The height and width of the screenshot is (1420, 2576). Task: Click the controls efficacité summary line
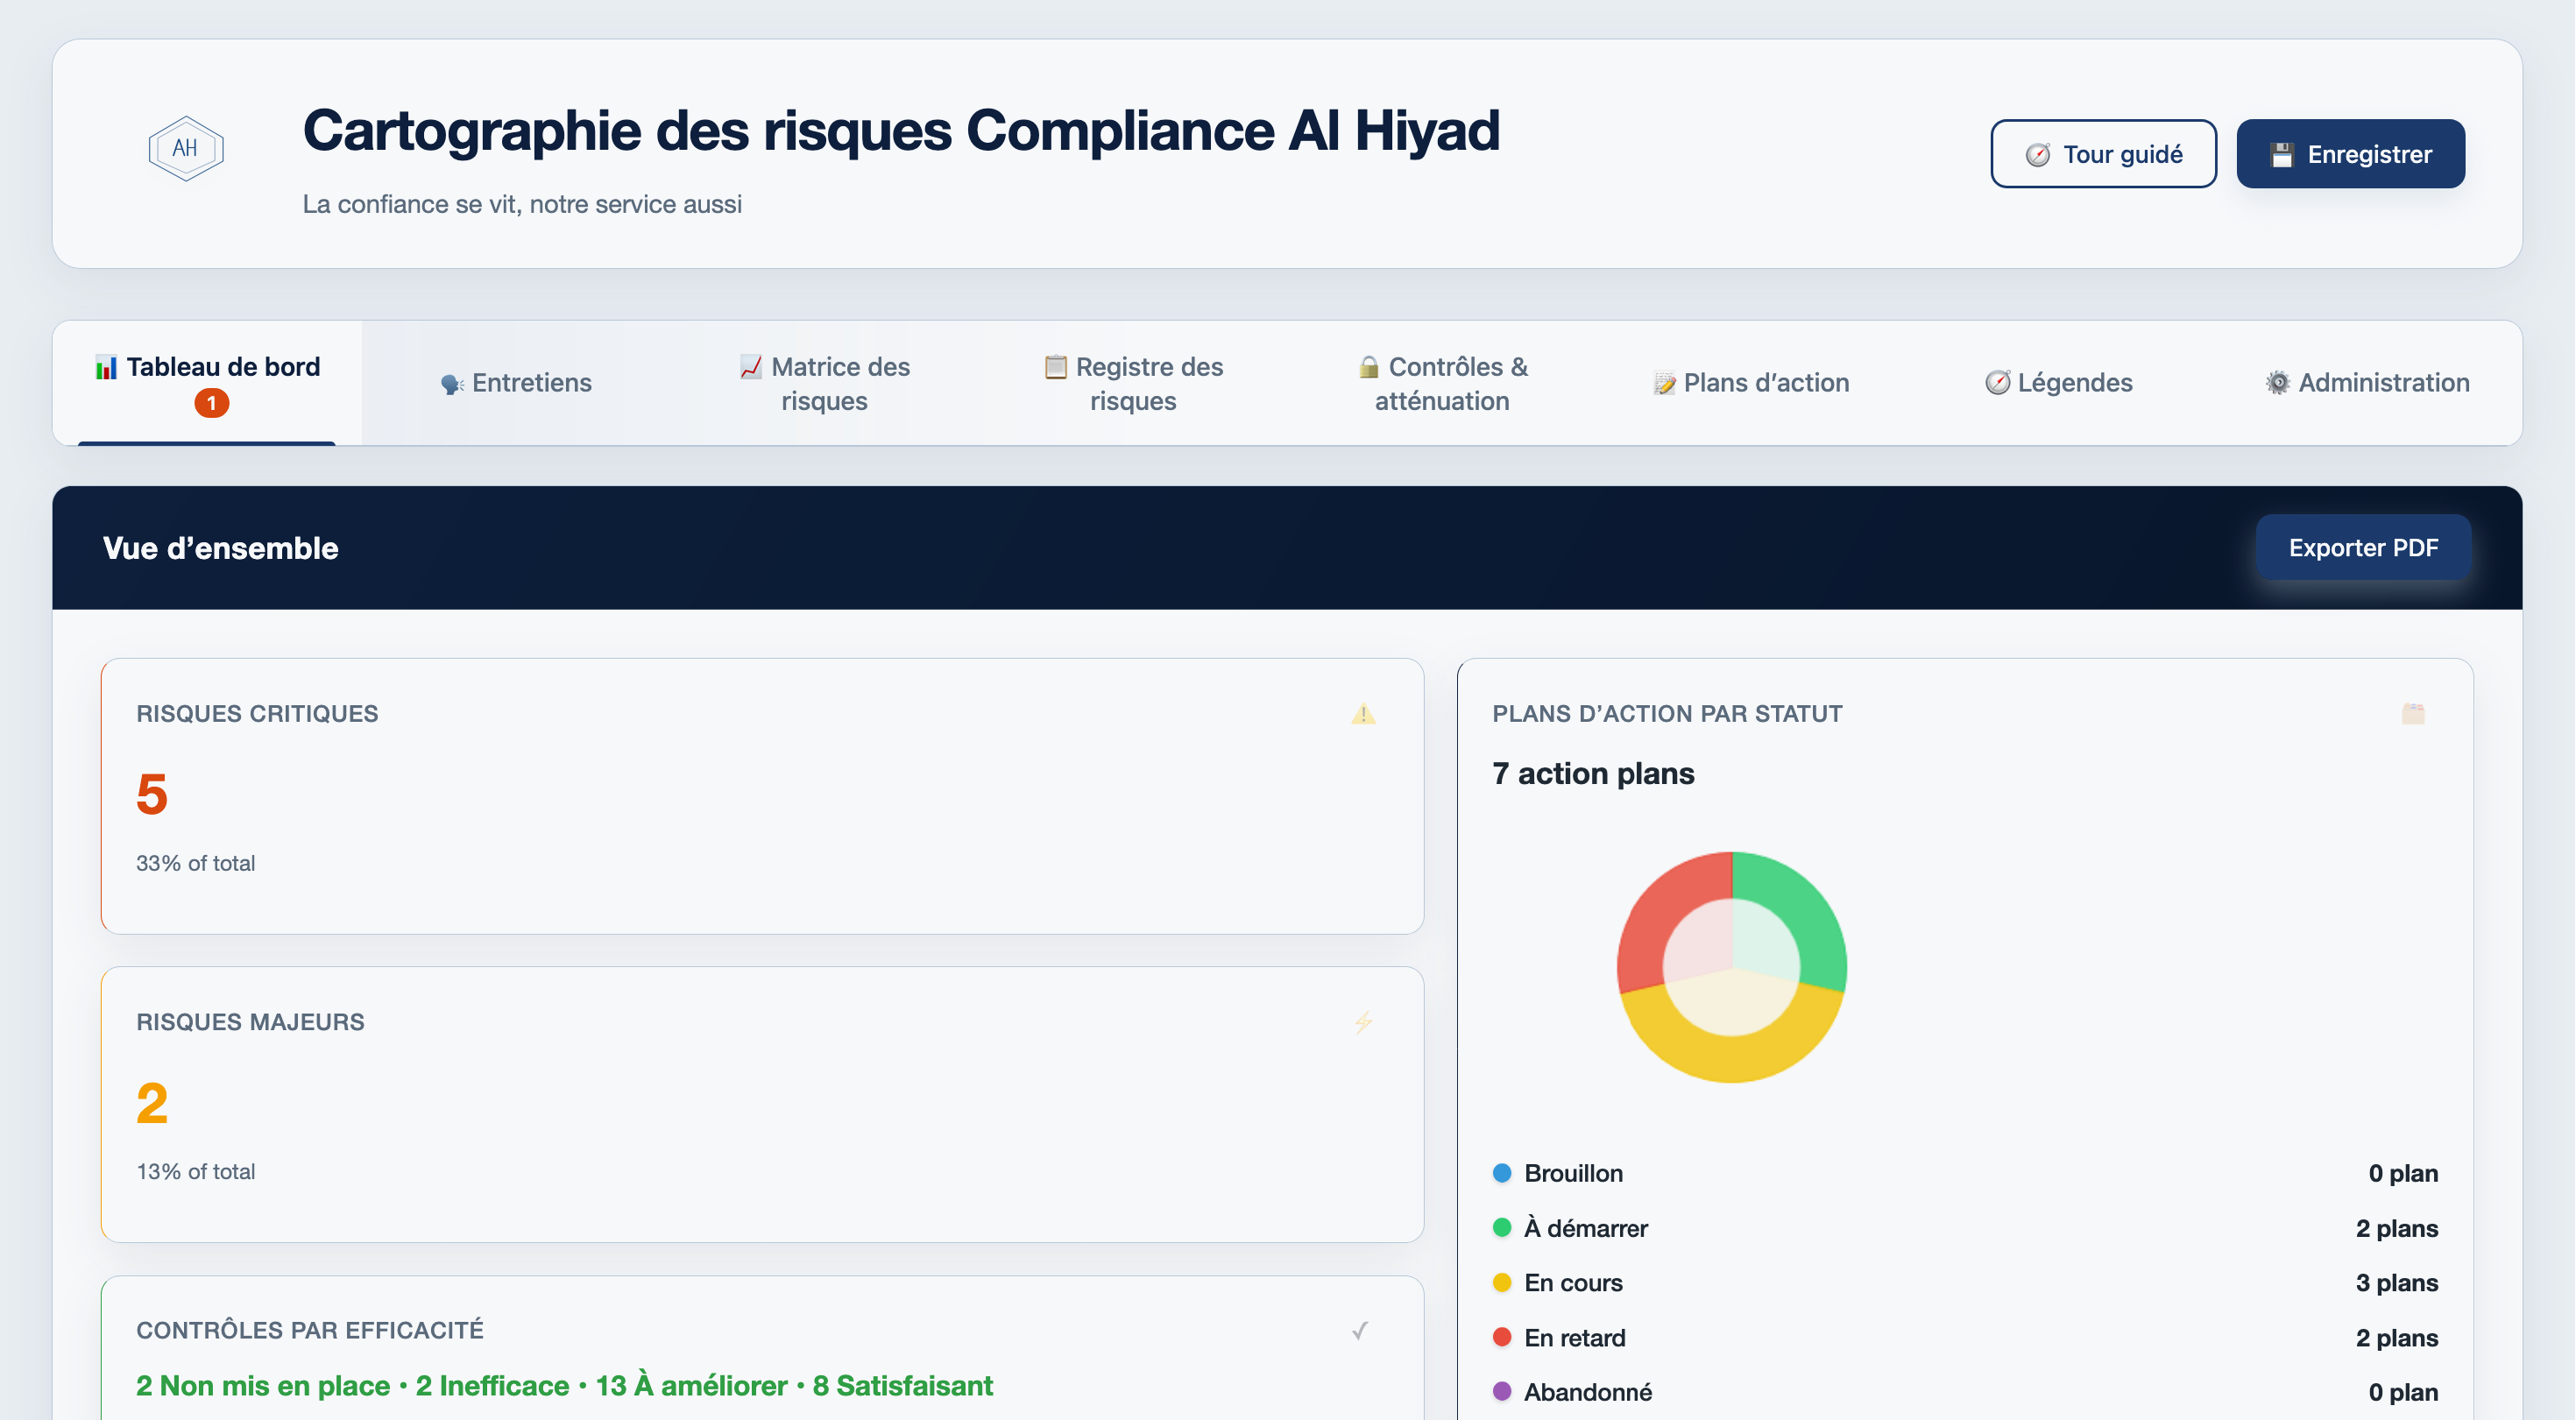coord(565,1386)
